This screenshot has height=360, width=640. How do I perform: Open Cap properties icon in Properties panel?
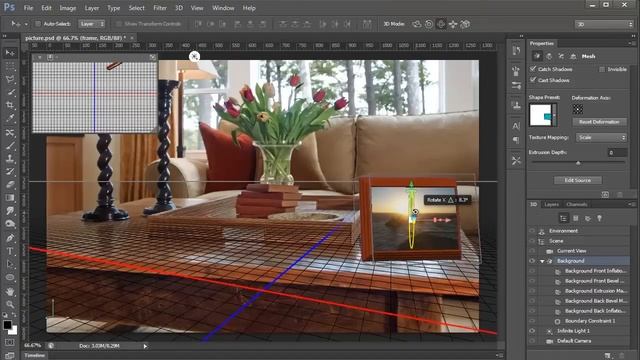pos(561,56)
